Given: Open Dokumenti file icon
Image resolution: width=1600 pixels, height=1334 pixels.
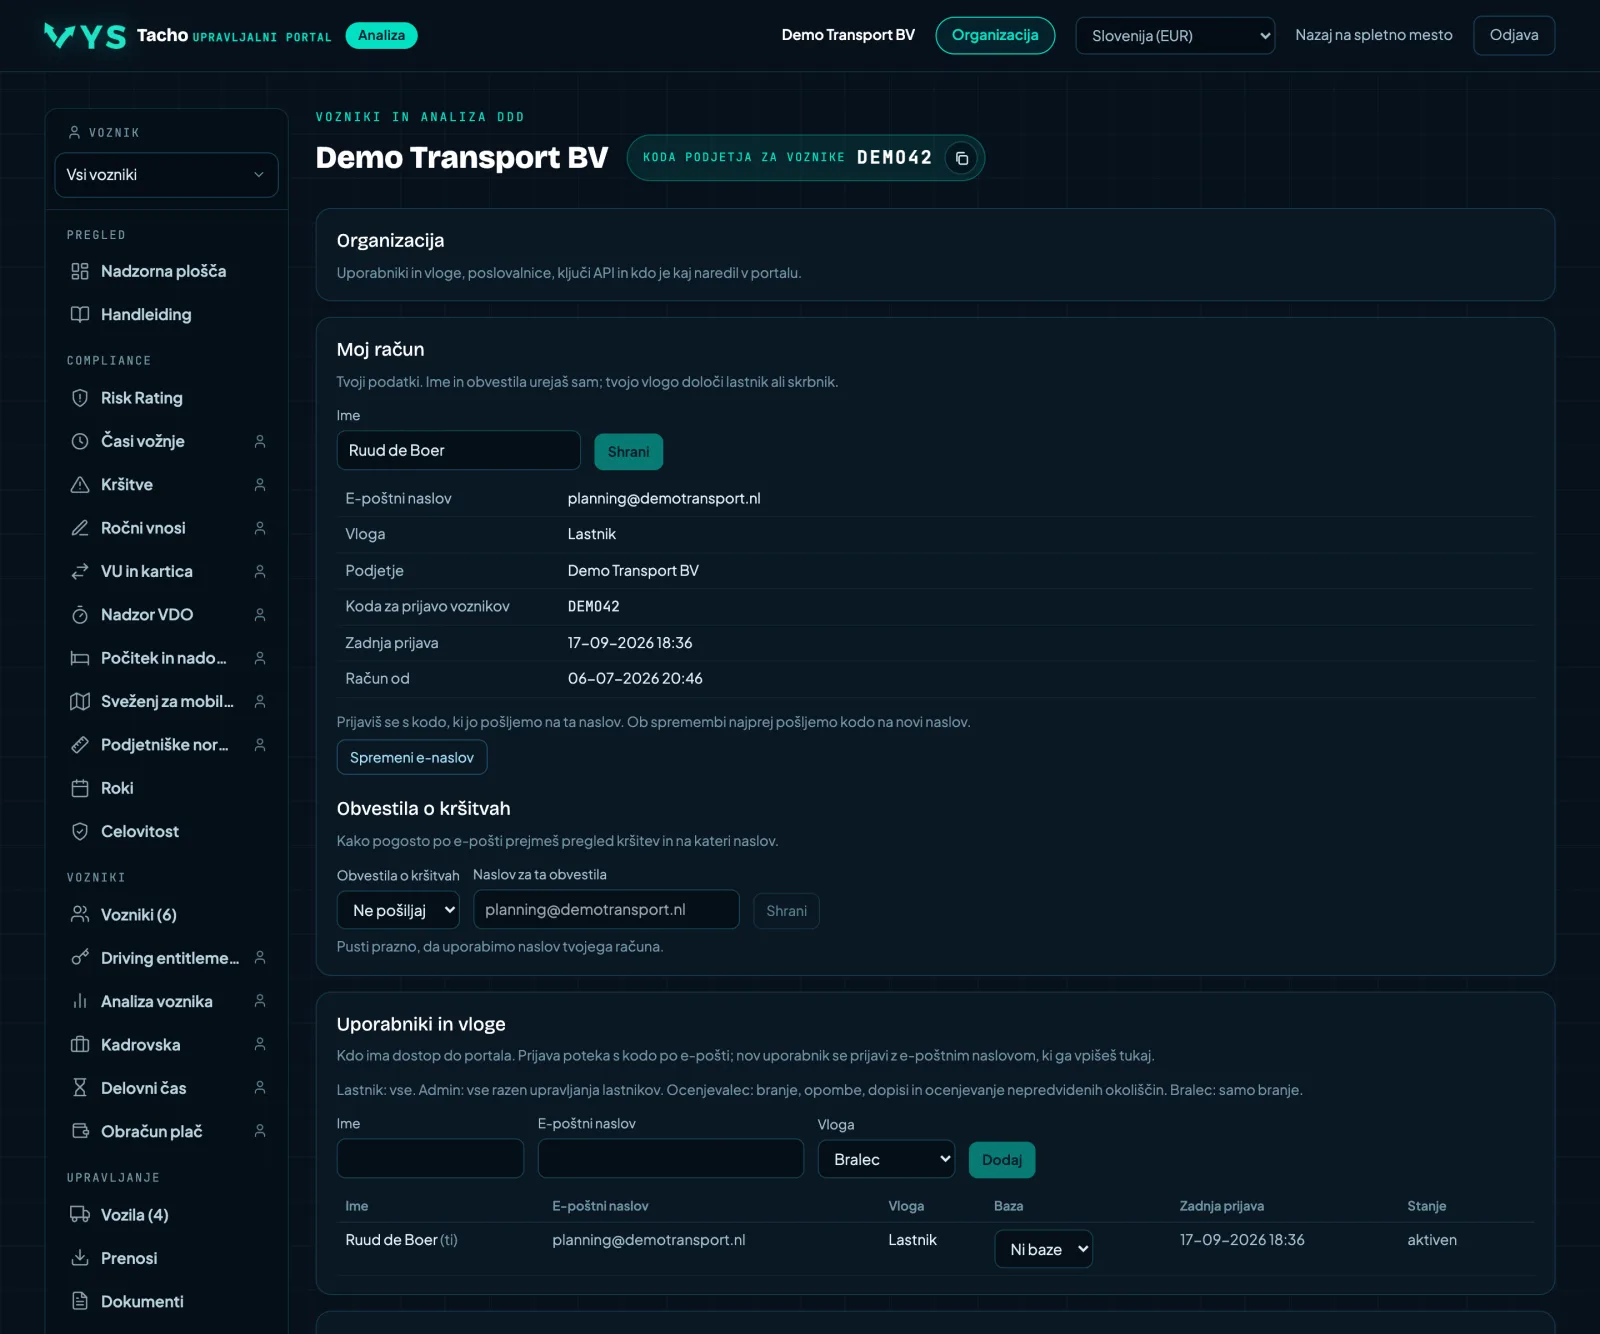Looking at the screenshot, I should point(80,1301).
